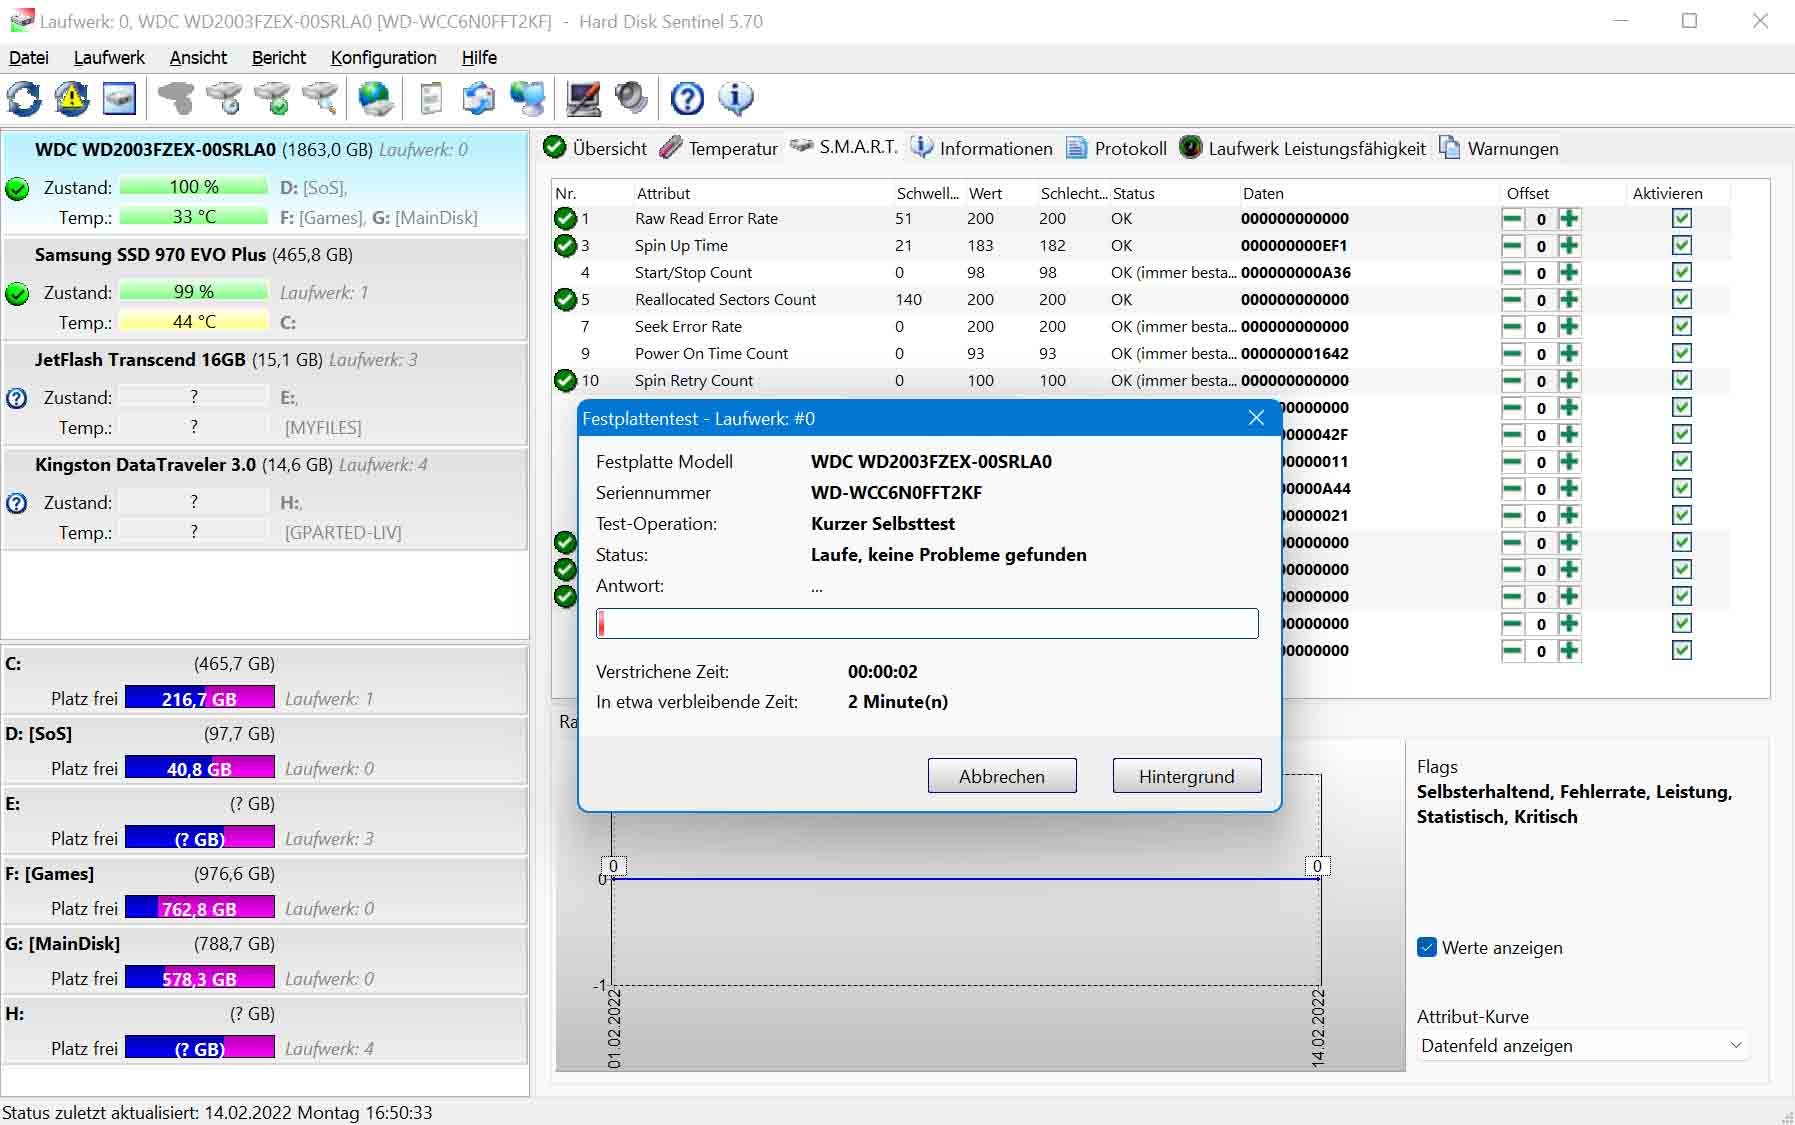Toggle Aktivieren checkbox for Seek Error Rate
Screen dimensions: 1795x1125
click(x=1682, y=326)
